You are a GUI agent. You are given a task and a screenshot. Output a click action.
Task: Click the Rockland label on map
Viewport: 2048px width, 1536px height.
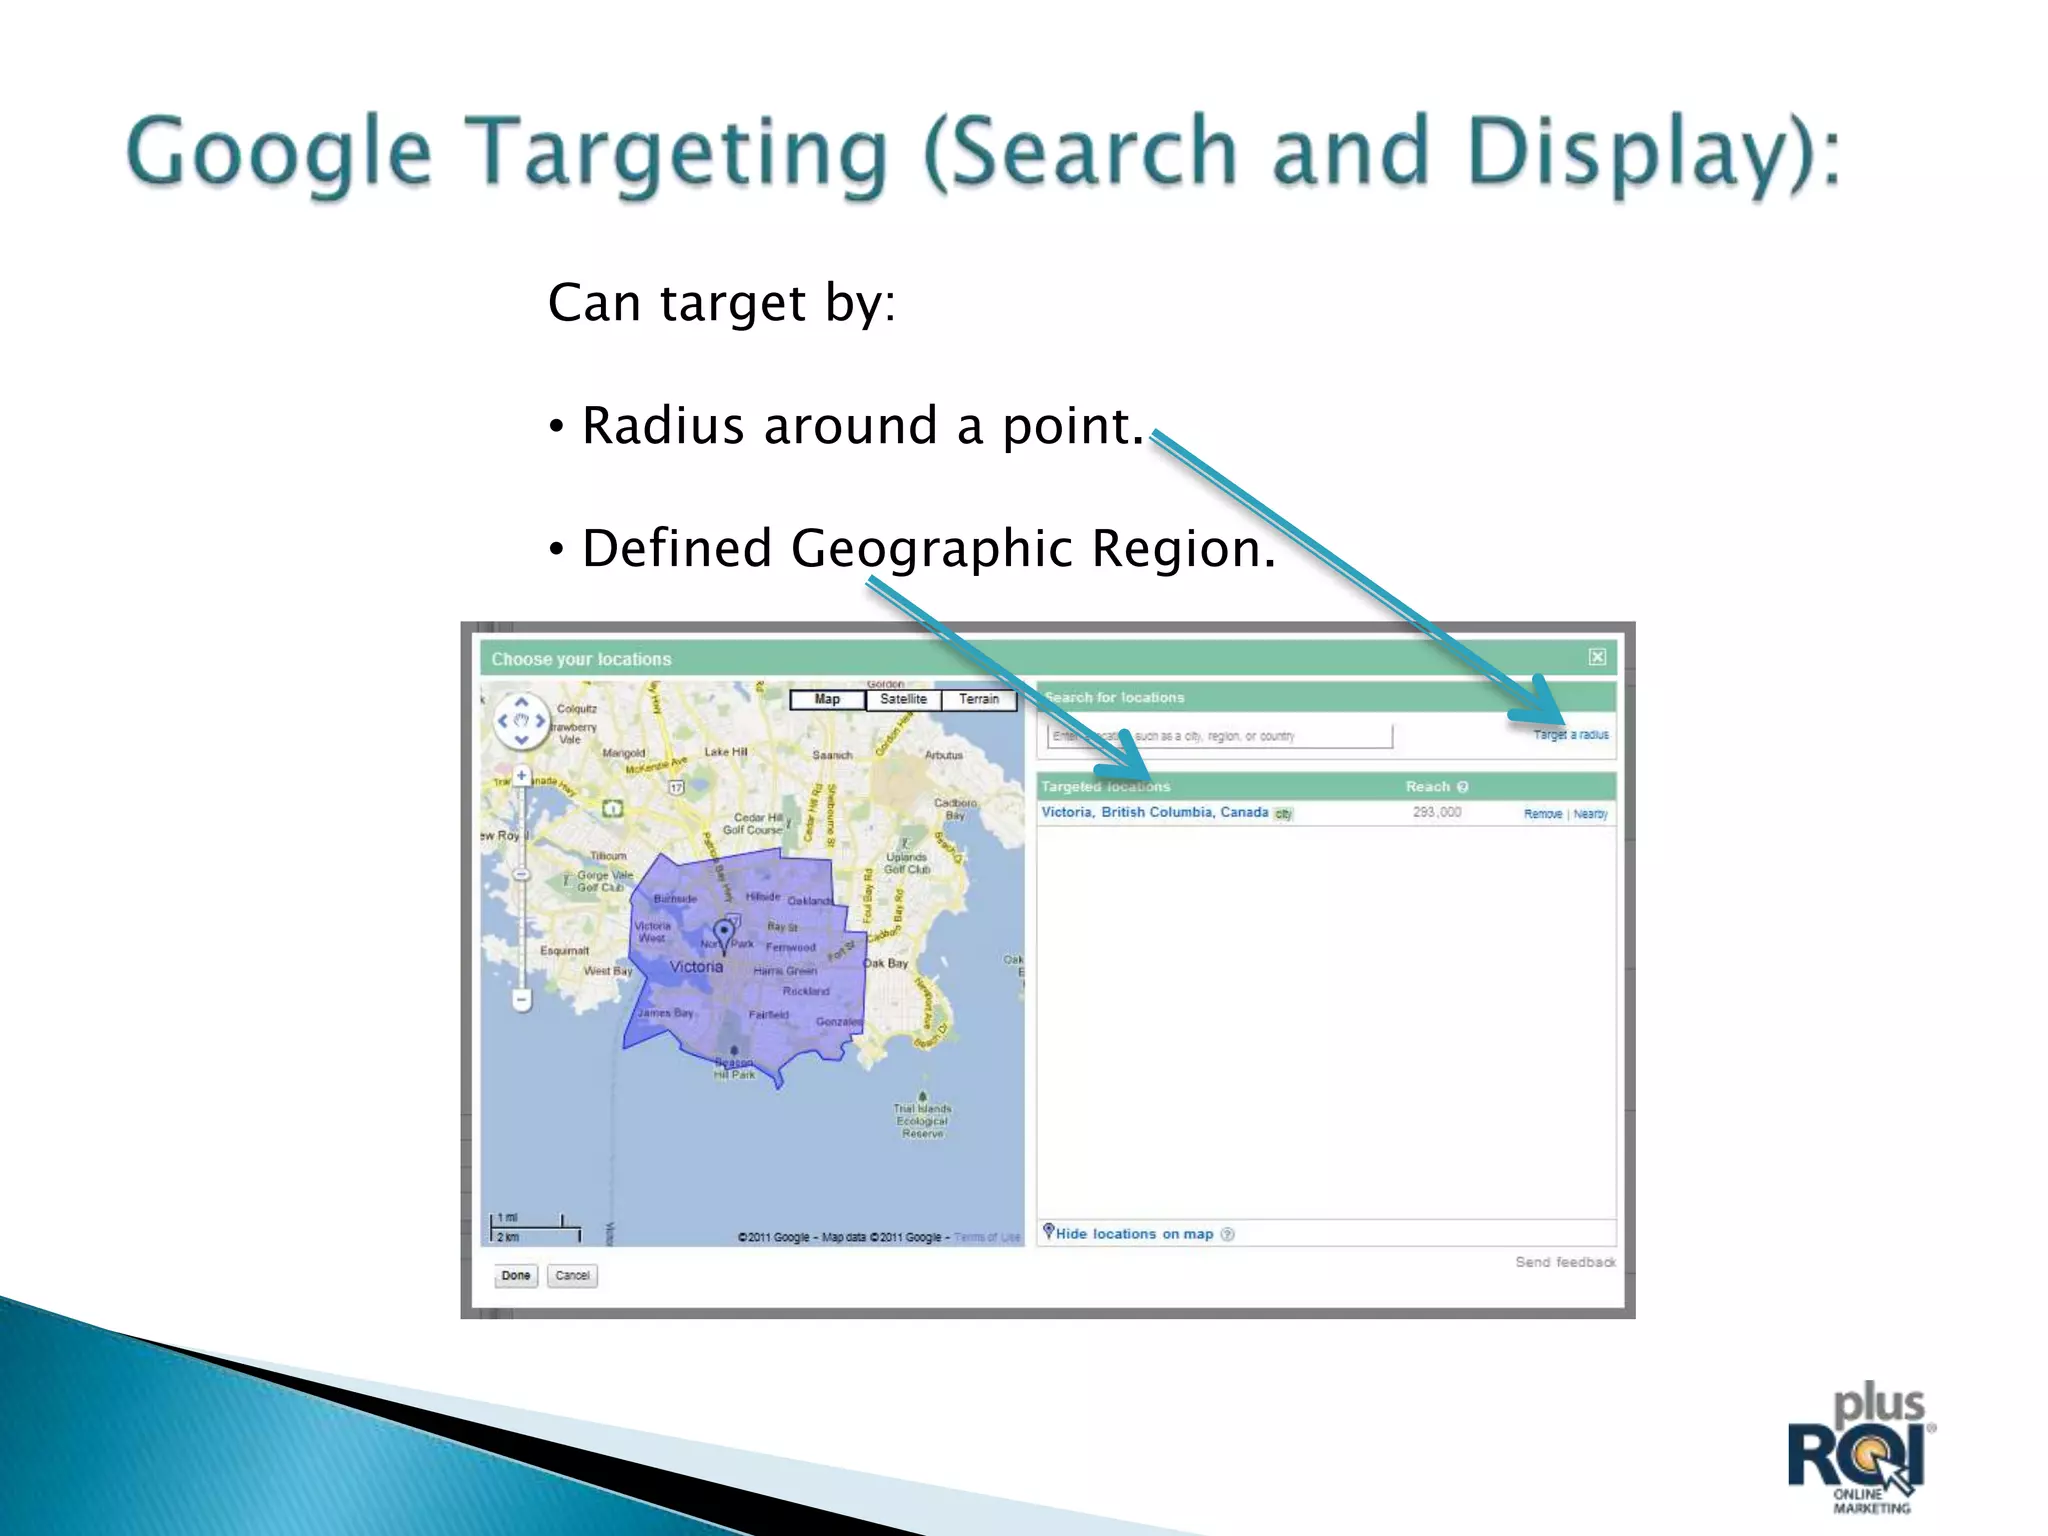pyautogui.click(x=806, y=991)
